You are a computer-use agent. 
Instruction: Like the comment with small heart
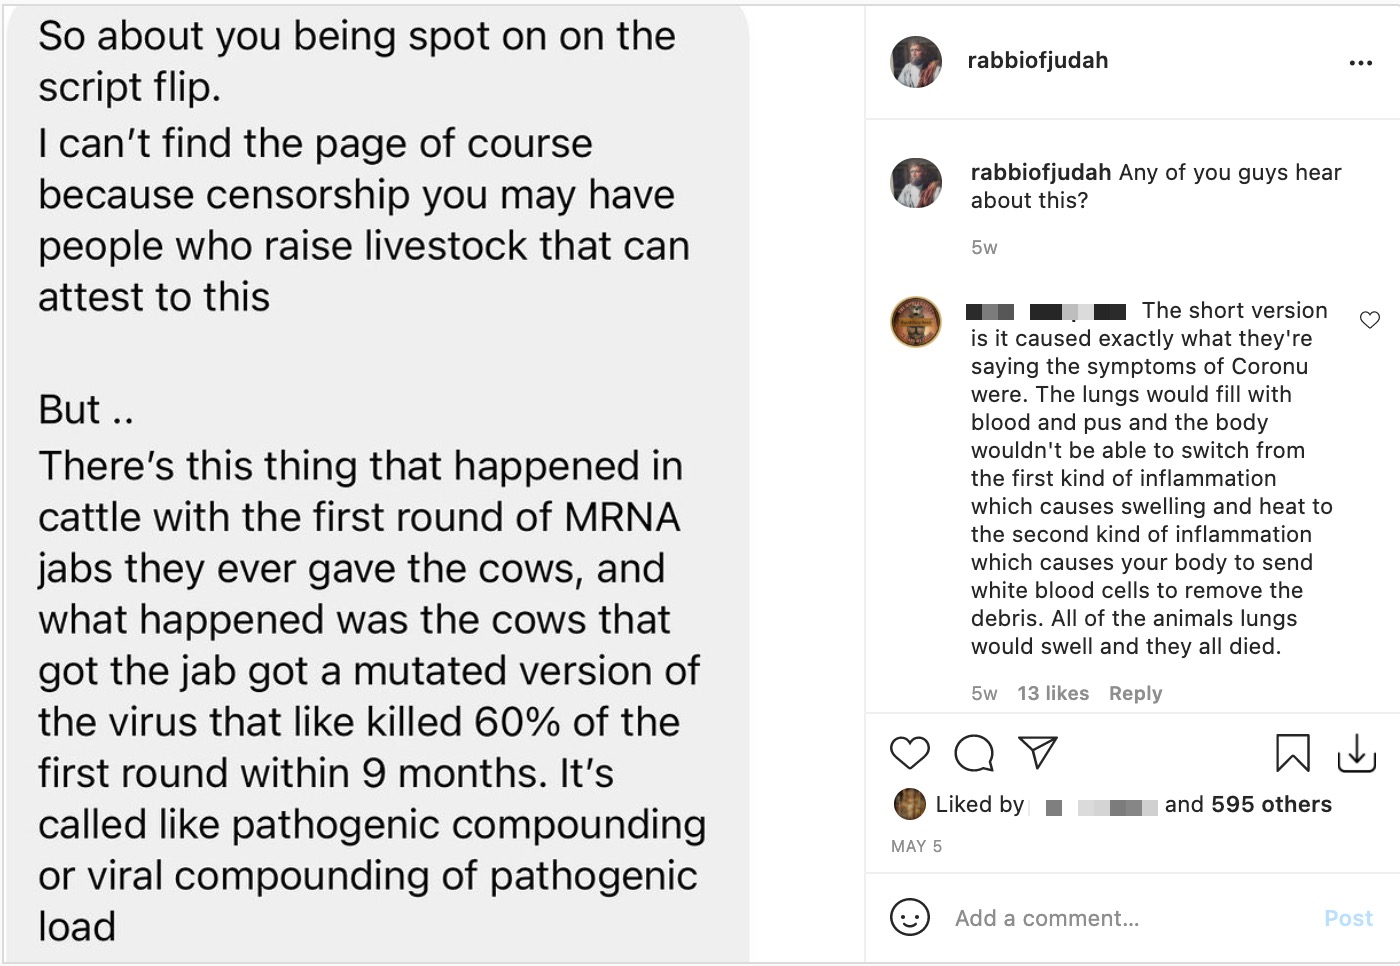coord(1370,320)
